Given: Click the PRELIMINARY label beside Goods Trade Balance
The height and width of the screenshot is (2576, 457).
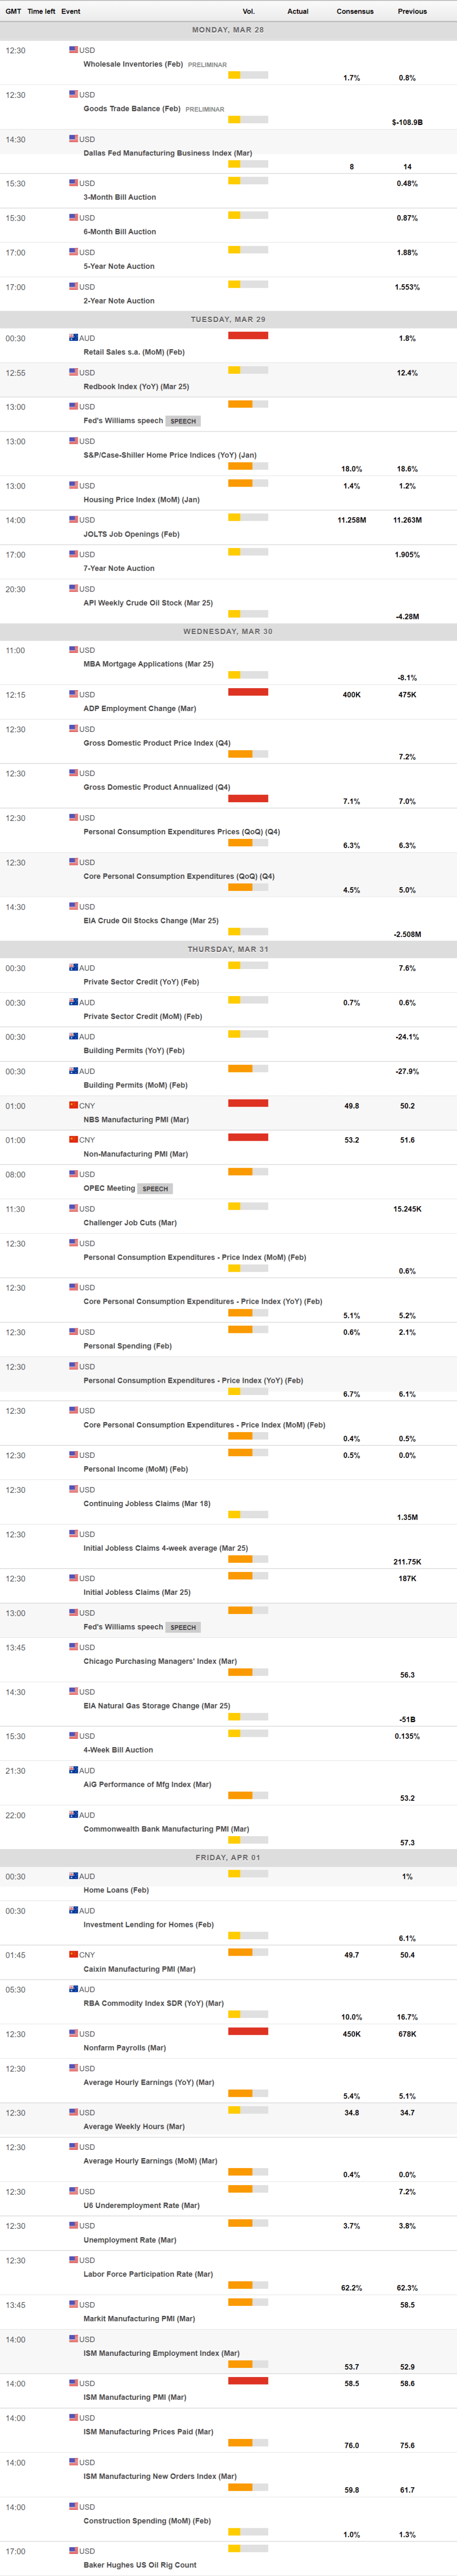Looking at the screenshot, I should 205,110.
